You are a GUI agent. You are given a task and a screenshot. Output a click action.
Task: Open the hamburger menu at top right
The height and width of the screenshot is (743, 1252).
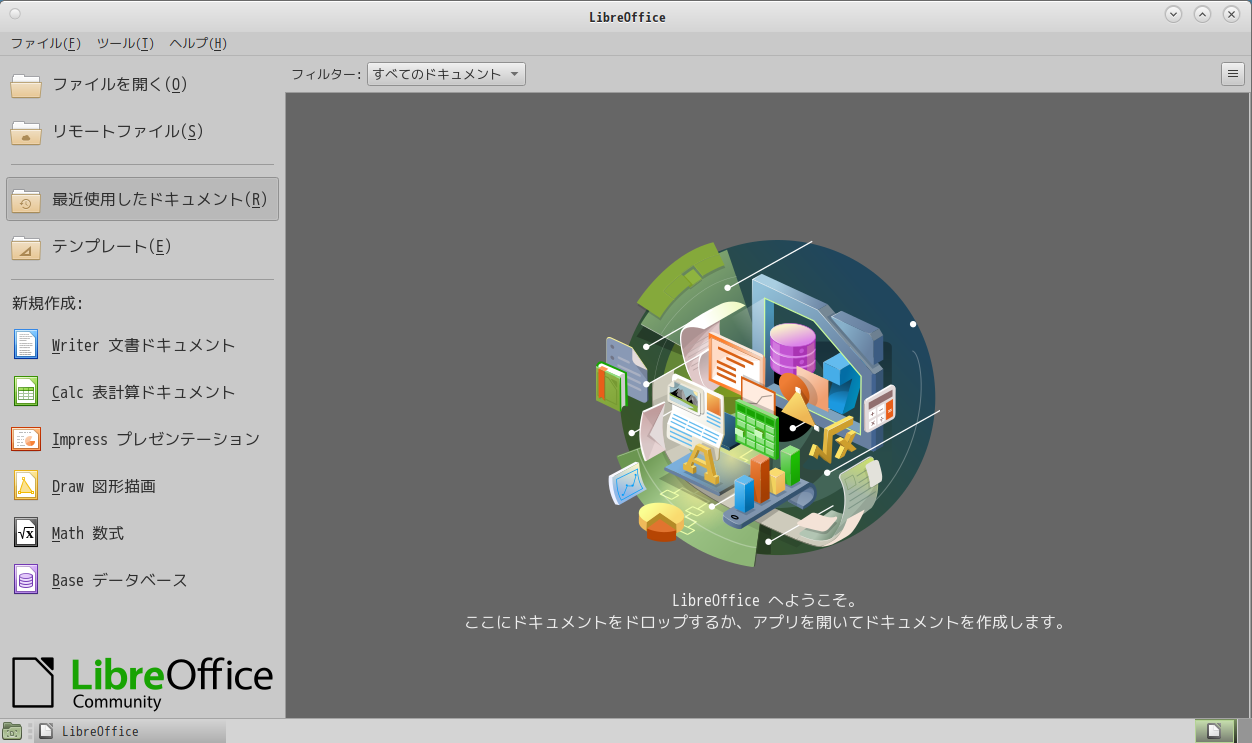pyautogui.click(x=1232, y=74)
